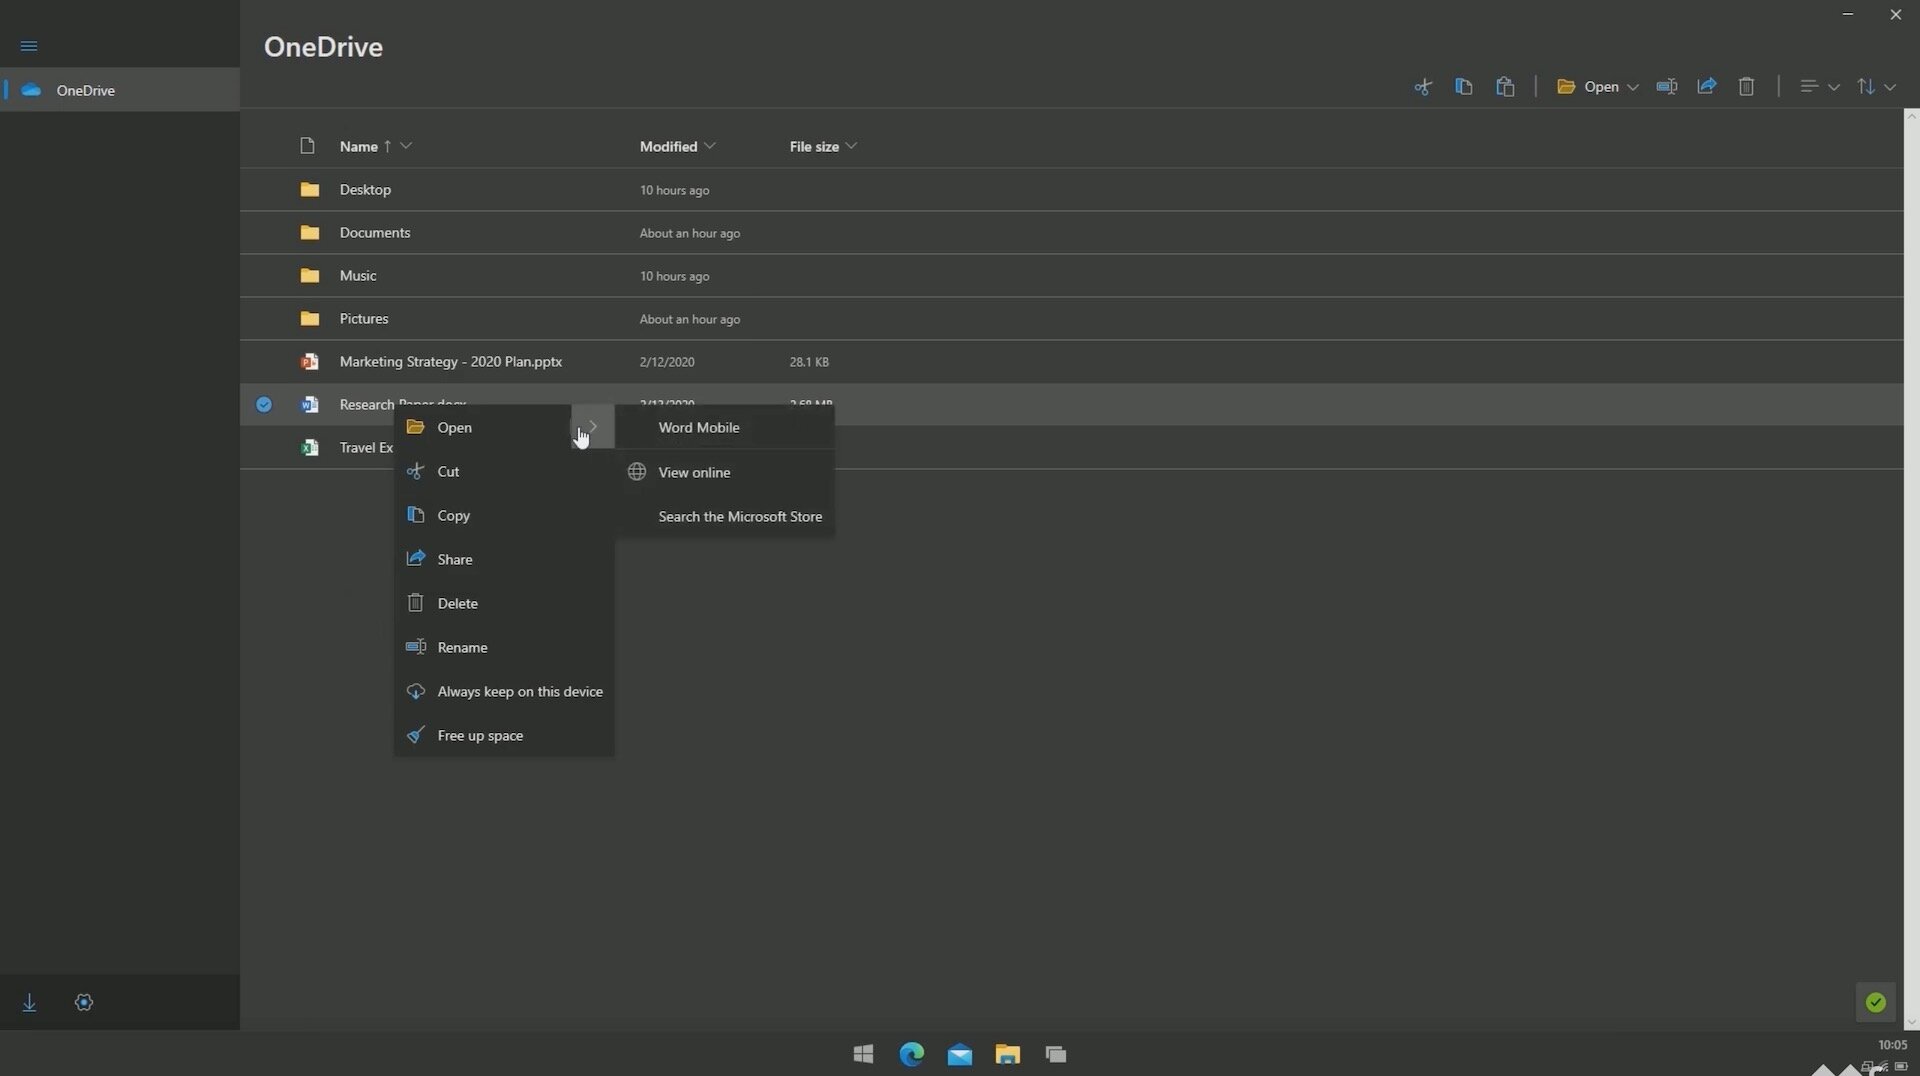Uncheck the Research Paper file selection circle

(264, 405)
